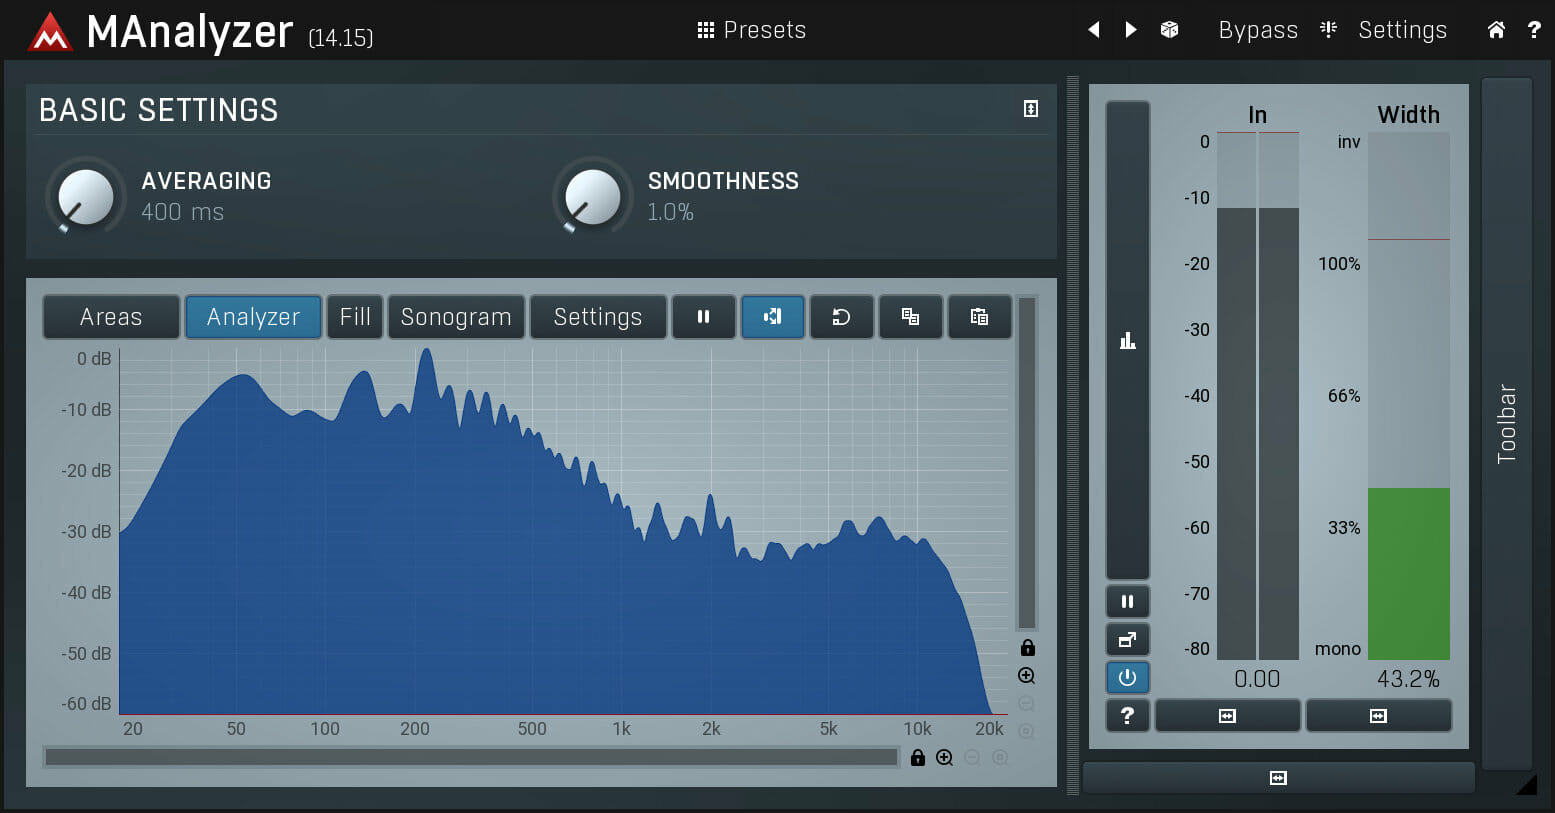
Task: Go to the previous preset arrow
Action: 1094,30
